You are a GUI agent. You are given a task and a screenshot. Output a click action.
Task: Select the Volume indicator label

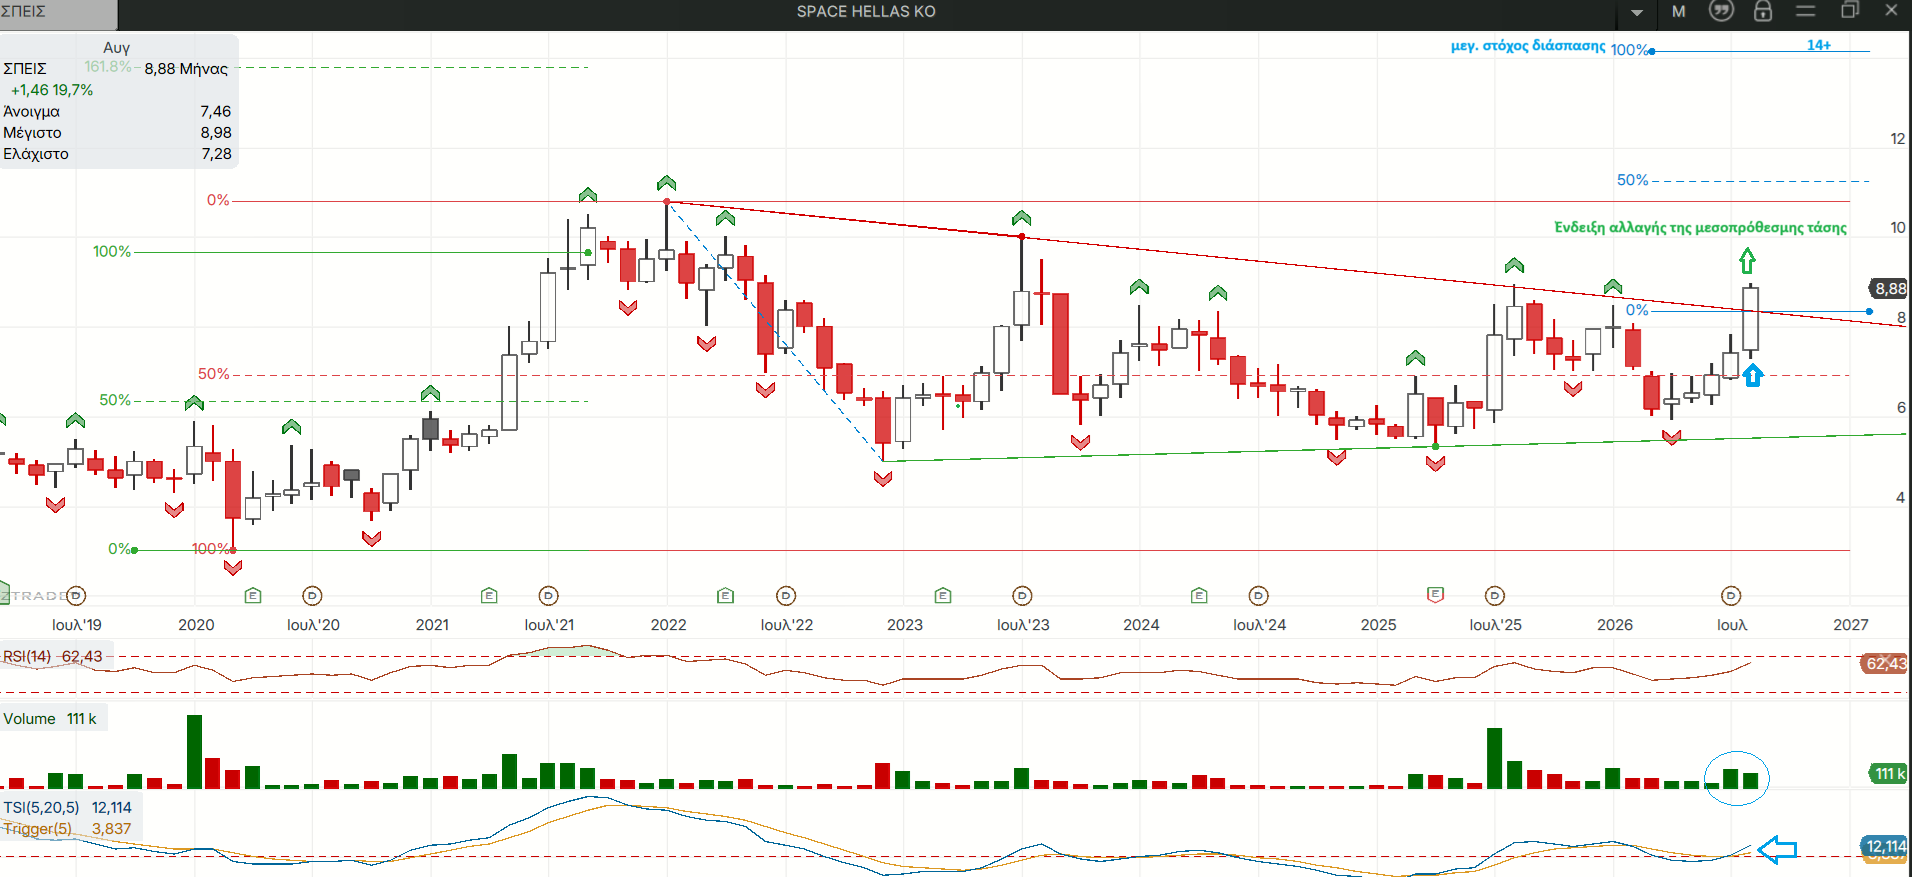29,719
